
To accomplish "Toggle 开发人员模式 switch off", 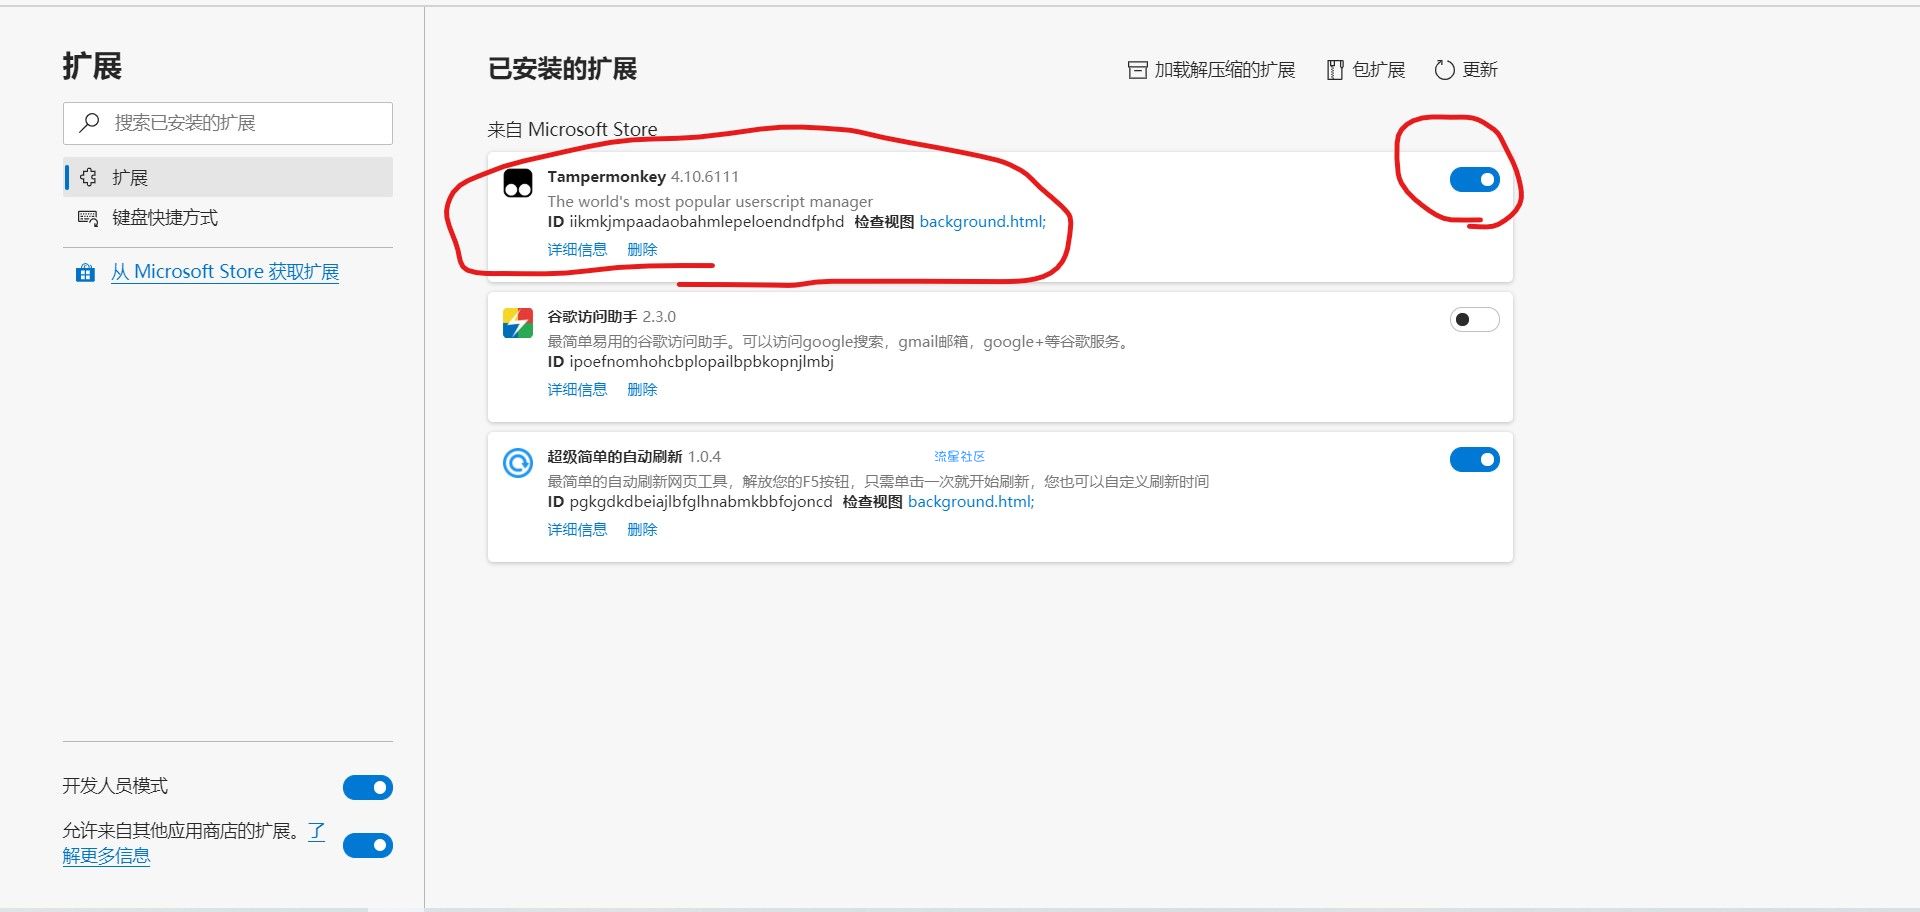I will [x=368, y=788].
